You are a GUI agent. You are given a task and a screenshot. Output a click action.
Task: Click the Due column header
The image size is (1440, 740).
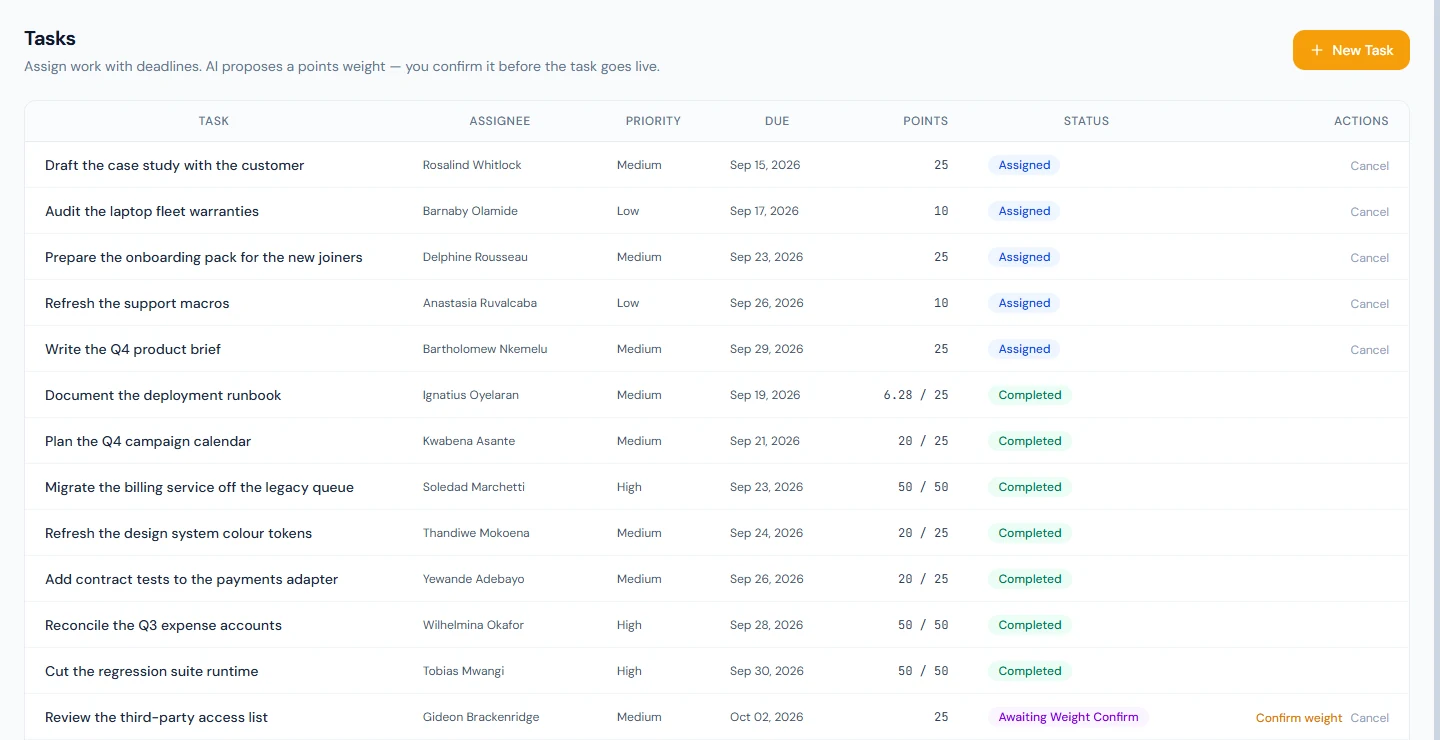(x=777, y=121)
